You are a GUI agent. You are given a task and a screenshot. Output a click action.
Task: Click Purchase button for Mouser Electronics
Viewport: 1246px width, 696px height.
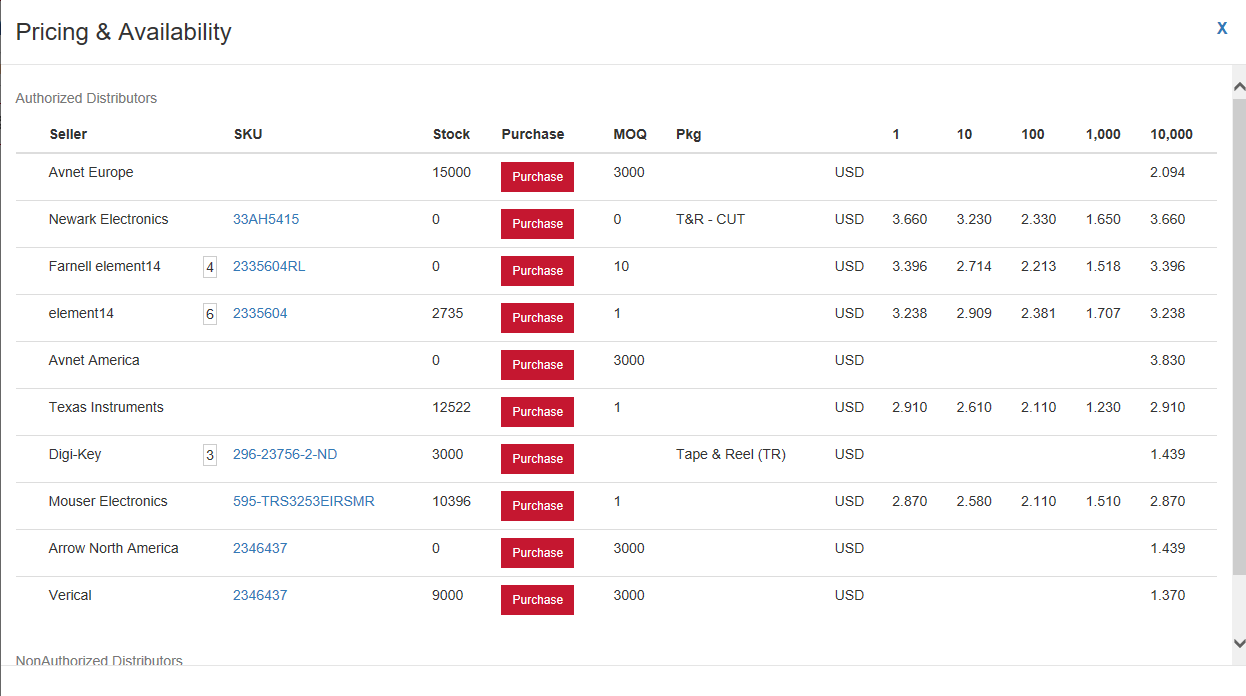[537, 506]
